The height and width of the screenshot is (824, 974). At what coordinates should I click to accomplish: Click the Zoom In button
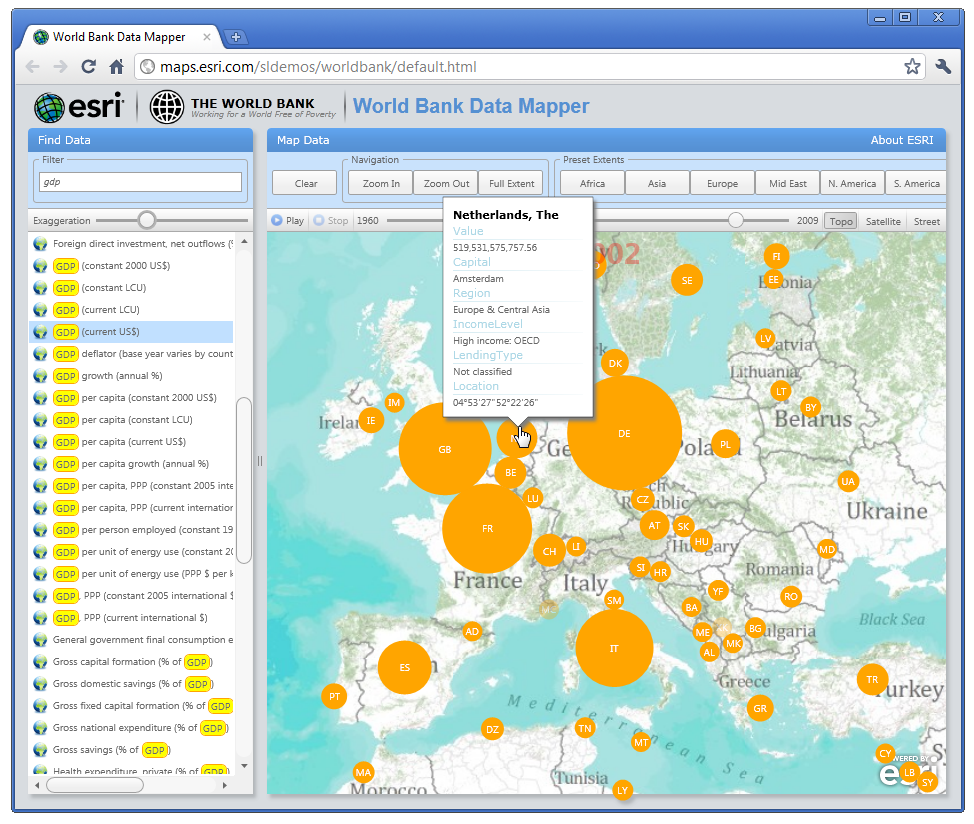click(x=381, y=183)
